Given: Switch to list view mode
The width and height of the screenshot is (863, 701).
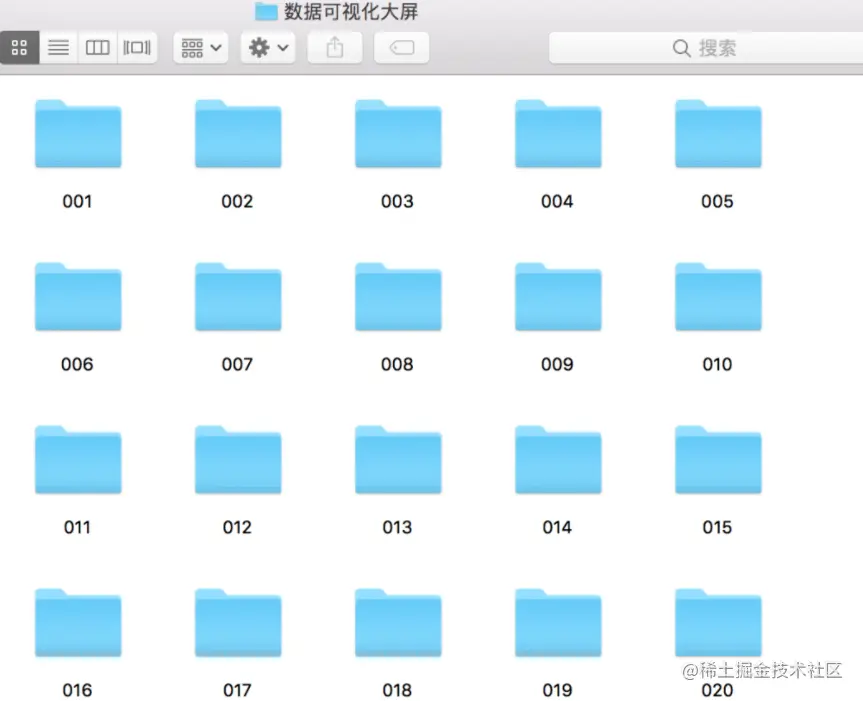Looking at the screenshot, I should (58, 48).
